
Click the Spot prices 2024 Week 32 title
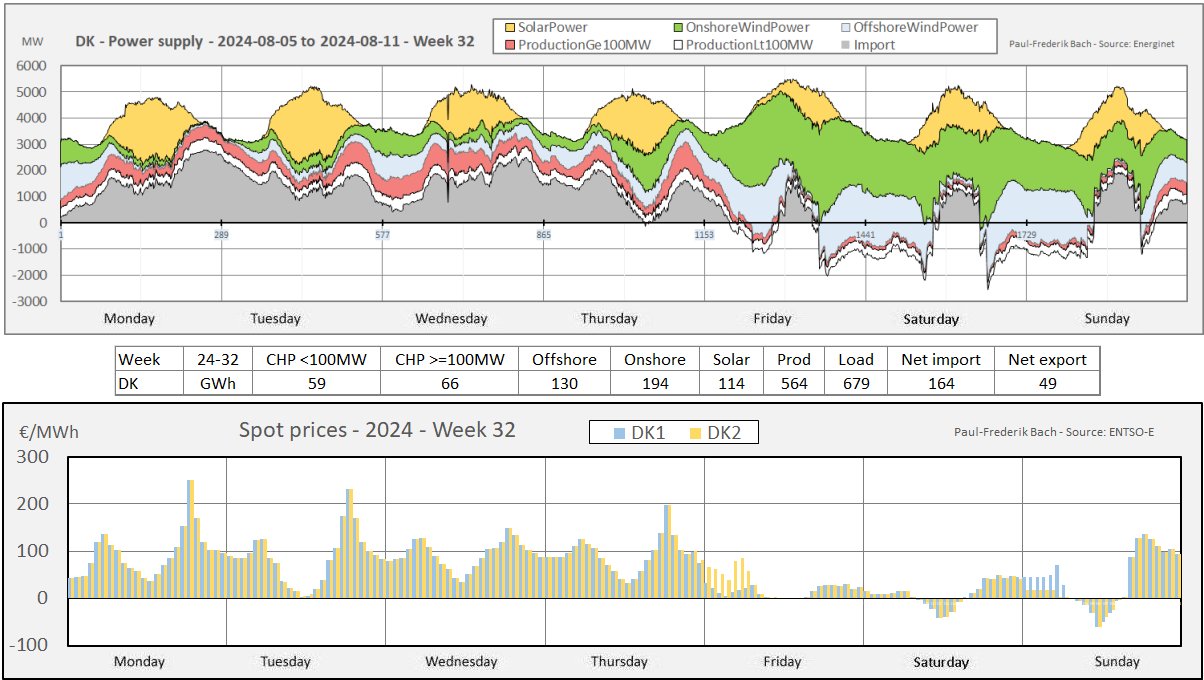click(x=377, y=430)
